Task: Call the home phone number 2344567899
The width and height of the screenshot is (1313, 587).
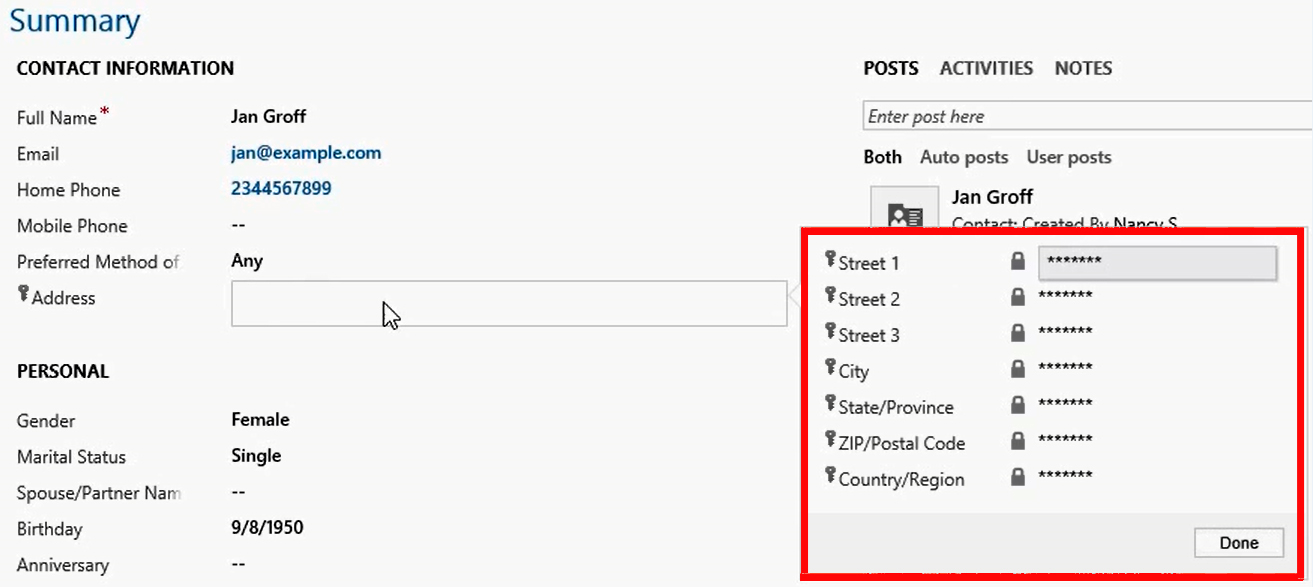Action: tap(281, 188)
